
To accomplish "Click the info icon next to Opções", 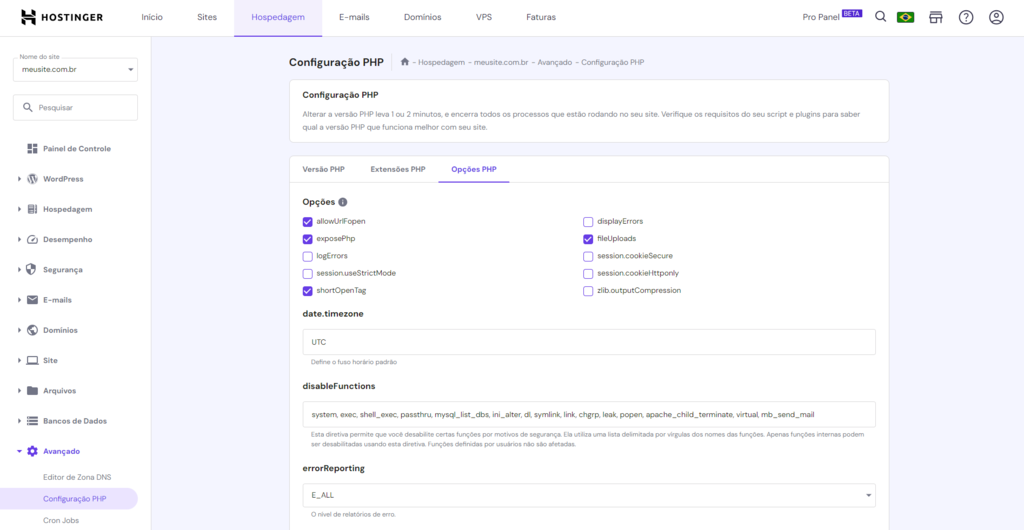I will (343, 202).
